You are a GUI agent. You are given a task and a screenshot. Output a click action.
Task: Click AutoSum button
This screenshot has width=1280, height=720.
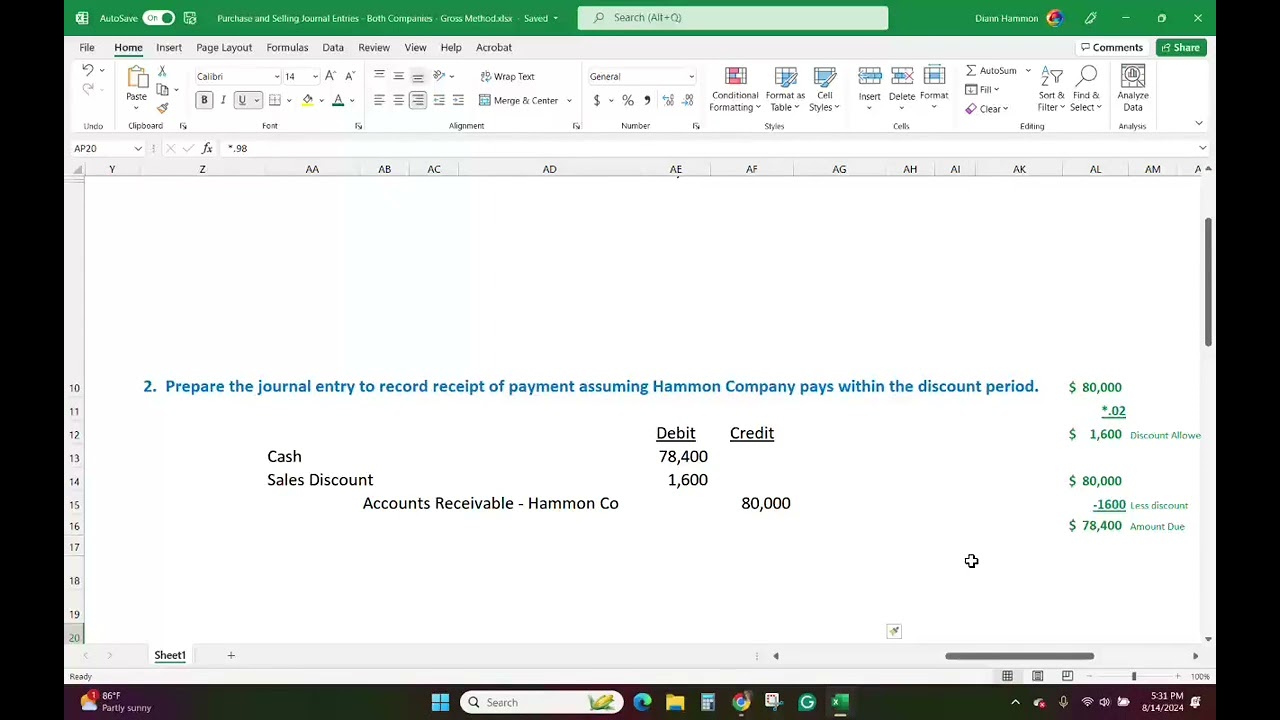[x=991, y=71]
